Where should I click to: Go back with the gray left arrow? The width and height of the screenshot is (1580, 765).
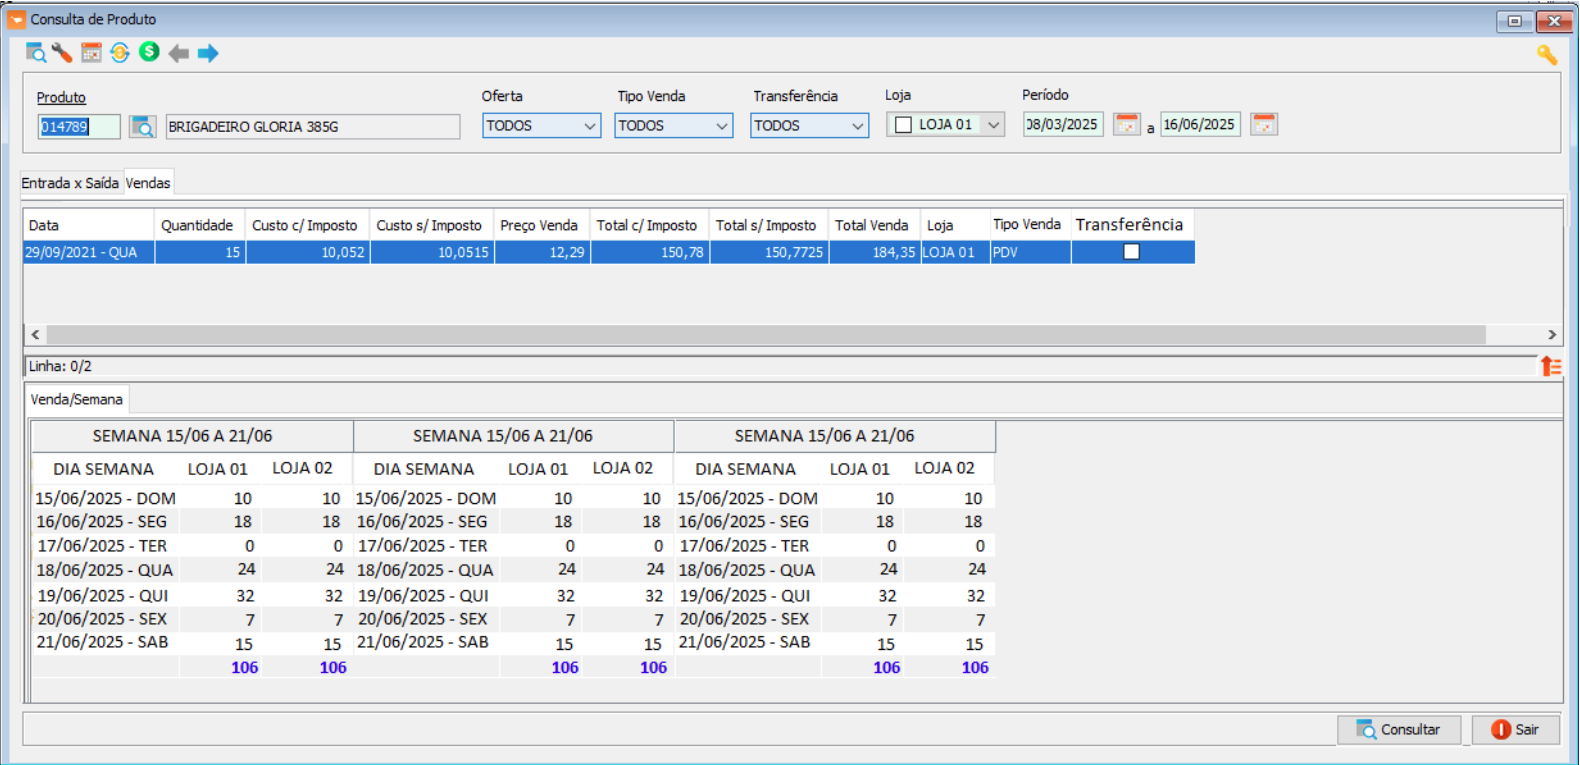coord(179,53)
